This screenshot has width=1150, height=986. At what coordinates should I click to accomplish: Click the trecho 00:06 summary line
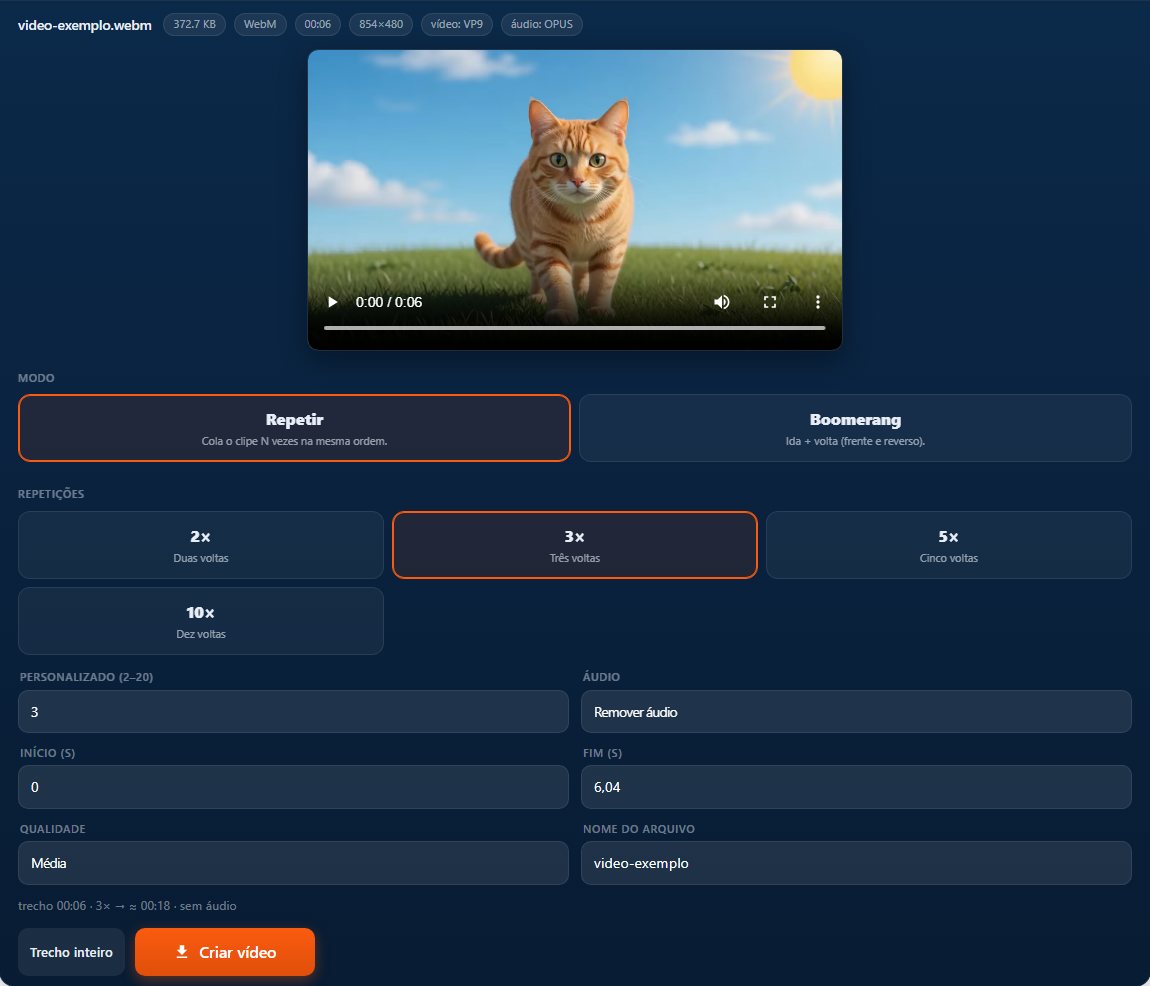(x=127, y=906)
